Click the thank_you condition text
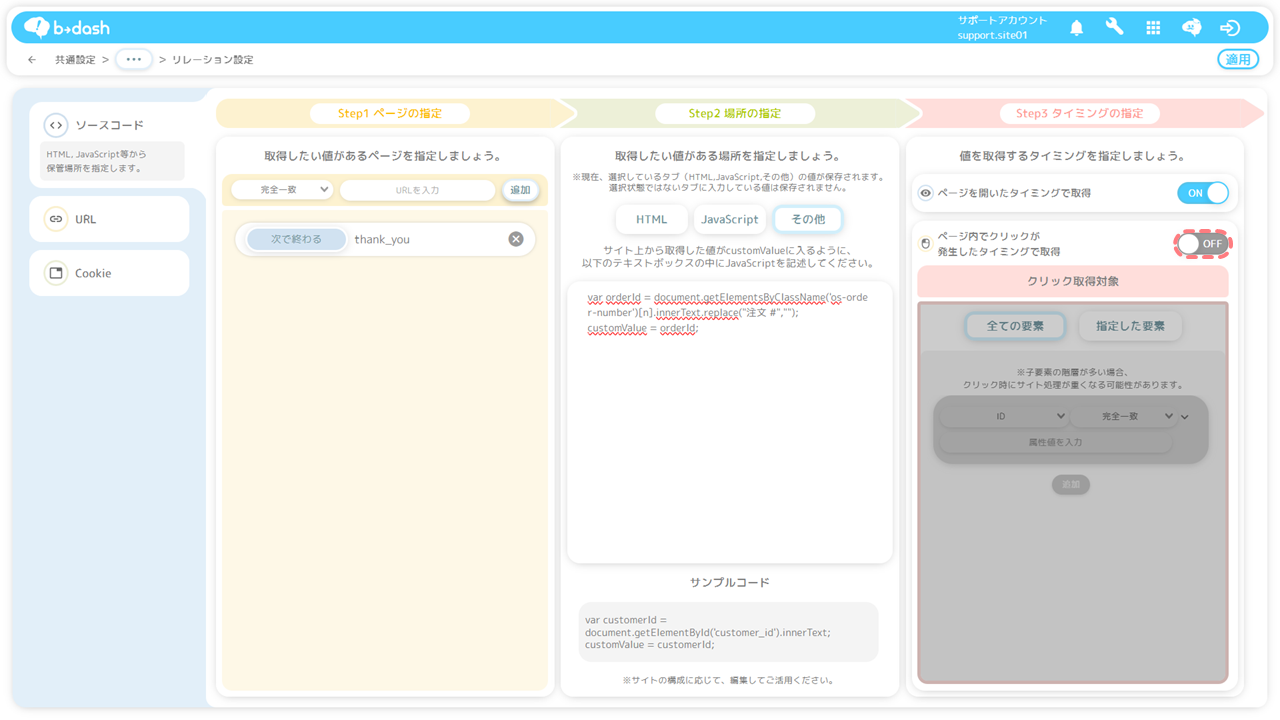Viewport: 1280px width, 720px height. [382, 239]
